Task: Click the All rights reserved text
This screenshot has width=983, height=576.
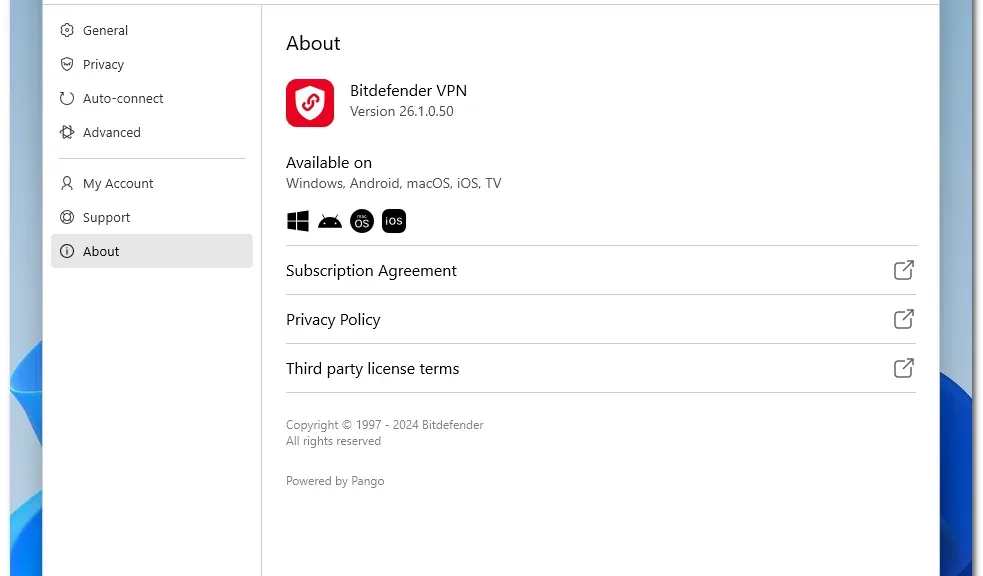Action: click(x=333, y=441)
